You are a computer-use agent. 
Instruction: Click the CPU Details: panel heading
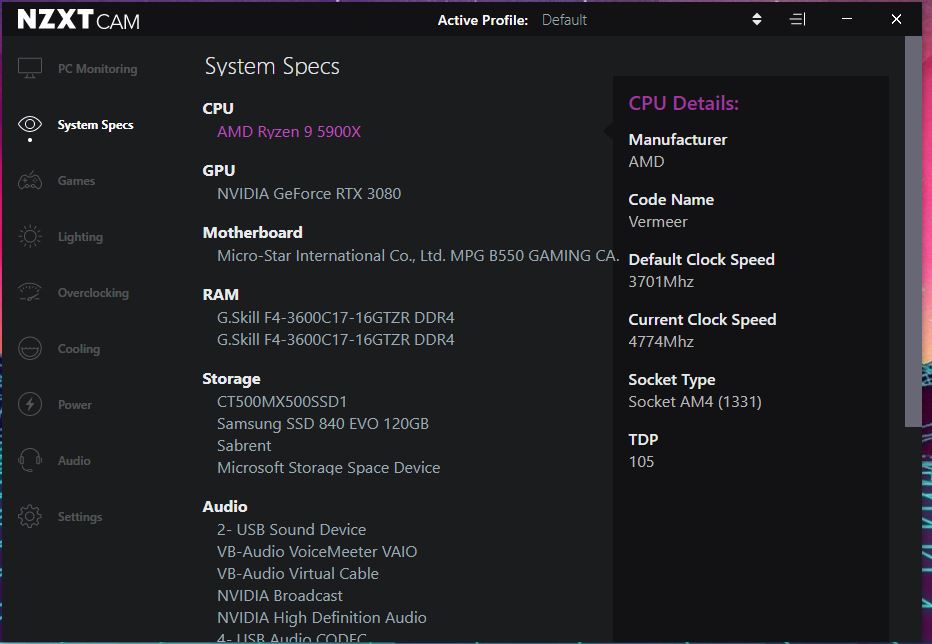click(x=684, y=103)
